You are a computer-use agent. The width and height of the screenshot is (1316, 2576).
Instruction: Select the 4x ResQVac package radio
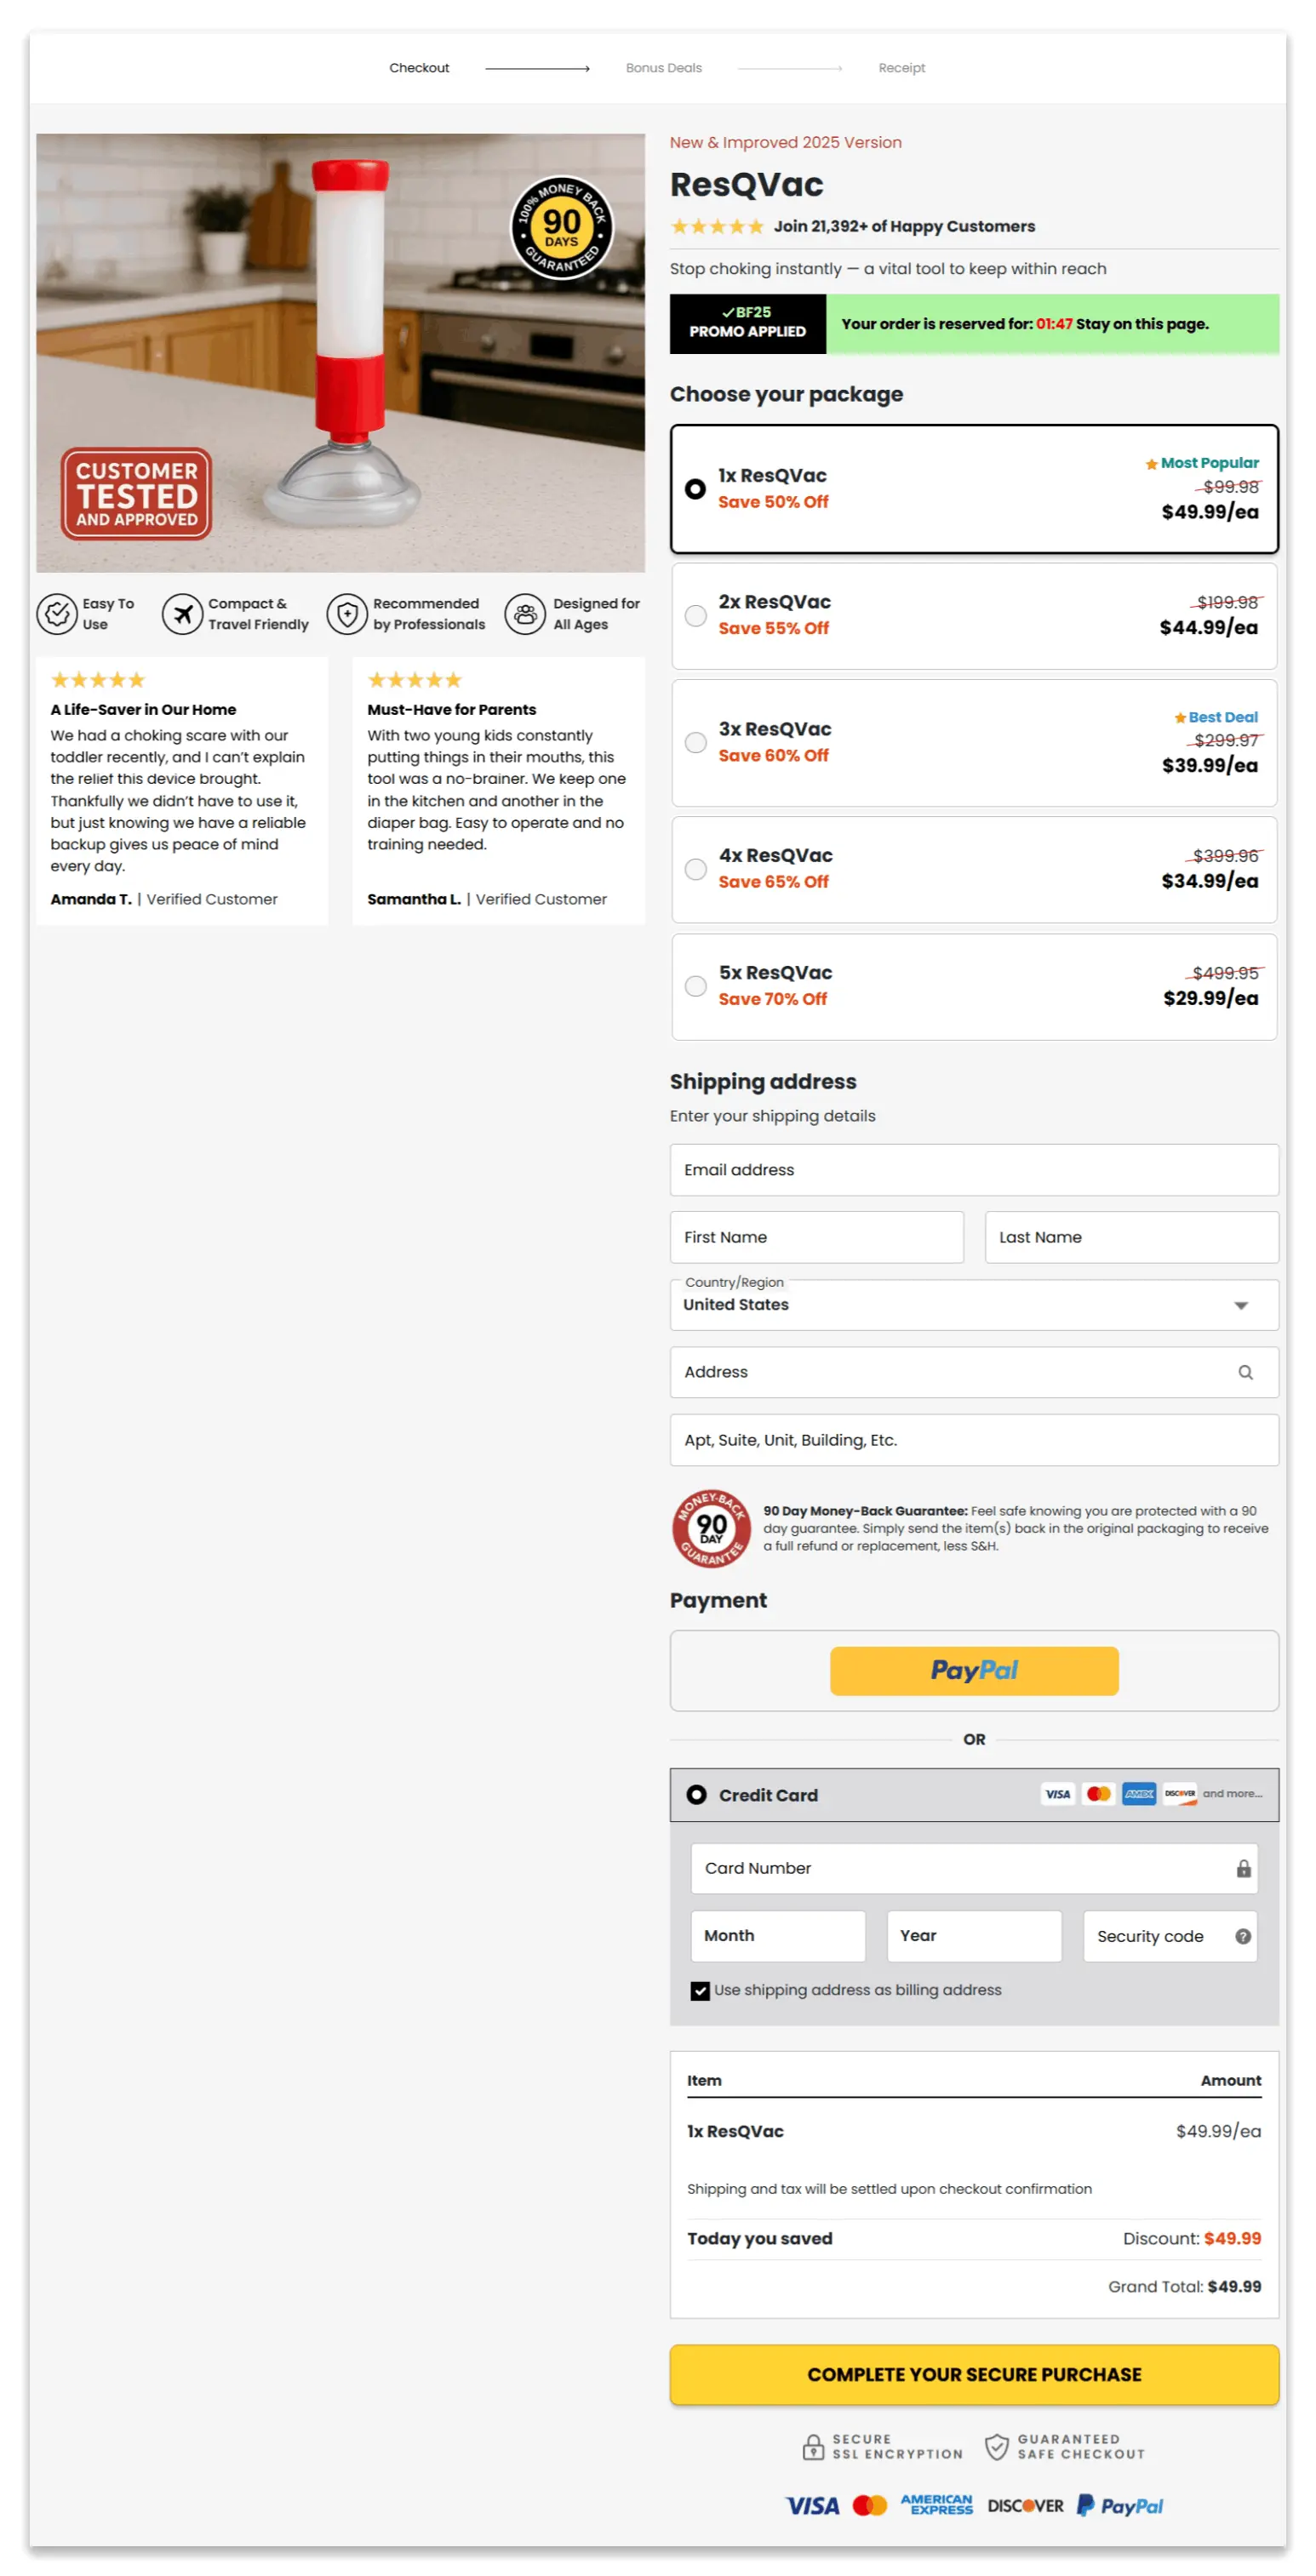695,869
